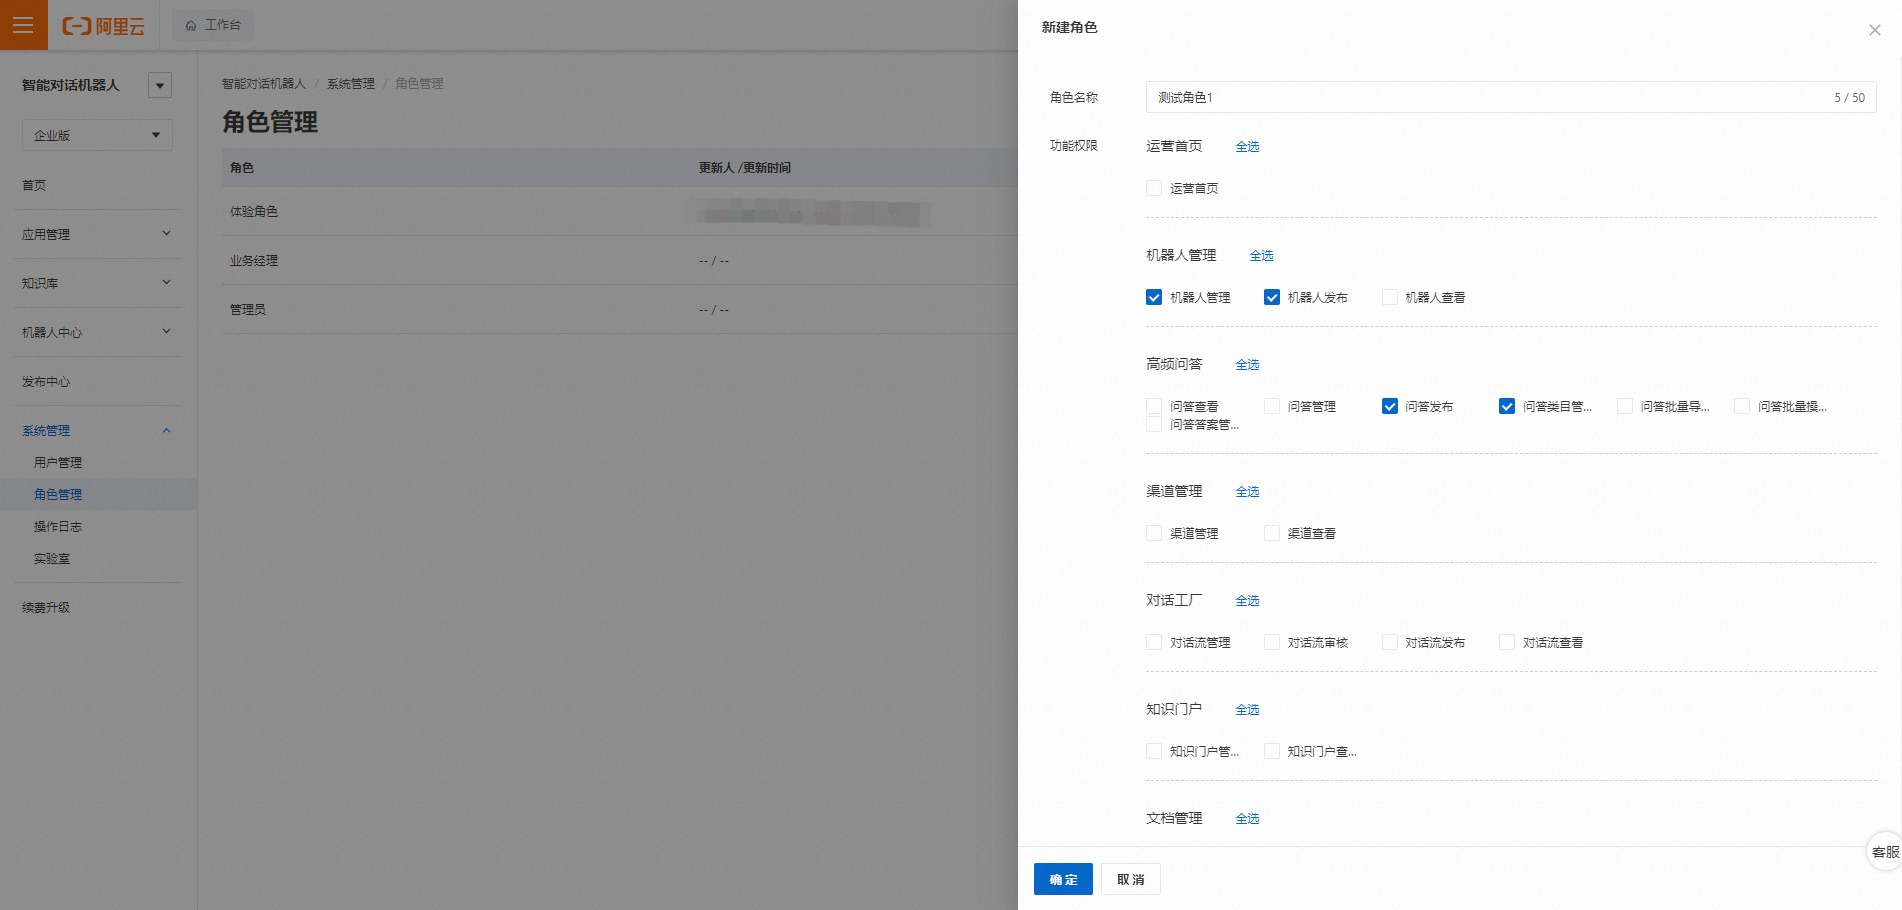
Task: Check the 问答管理 checkbox
Action: (1272, 406)
